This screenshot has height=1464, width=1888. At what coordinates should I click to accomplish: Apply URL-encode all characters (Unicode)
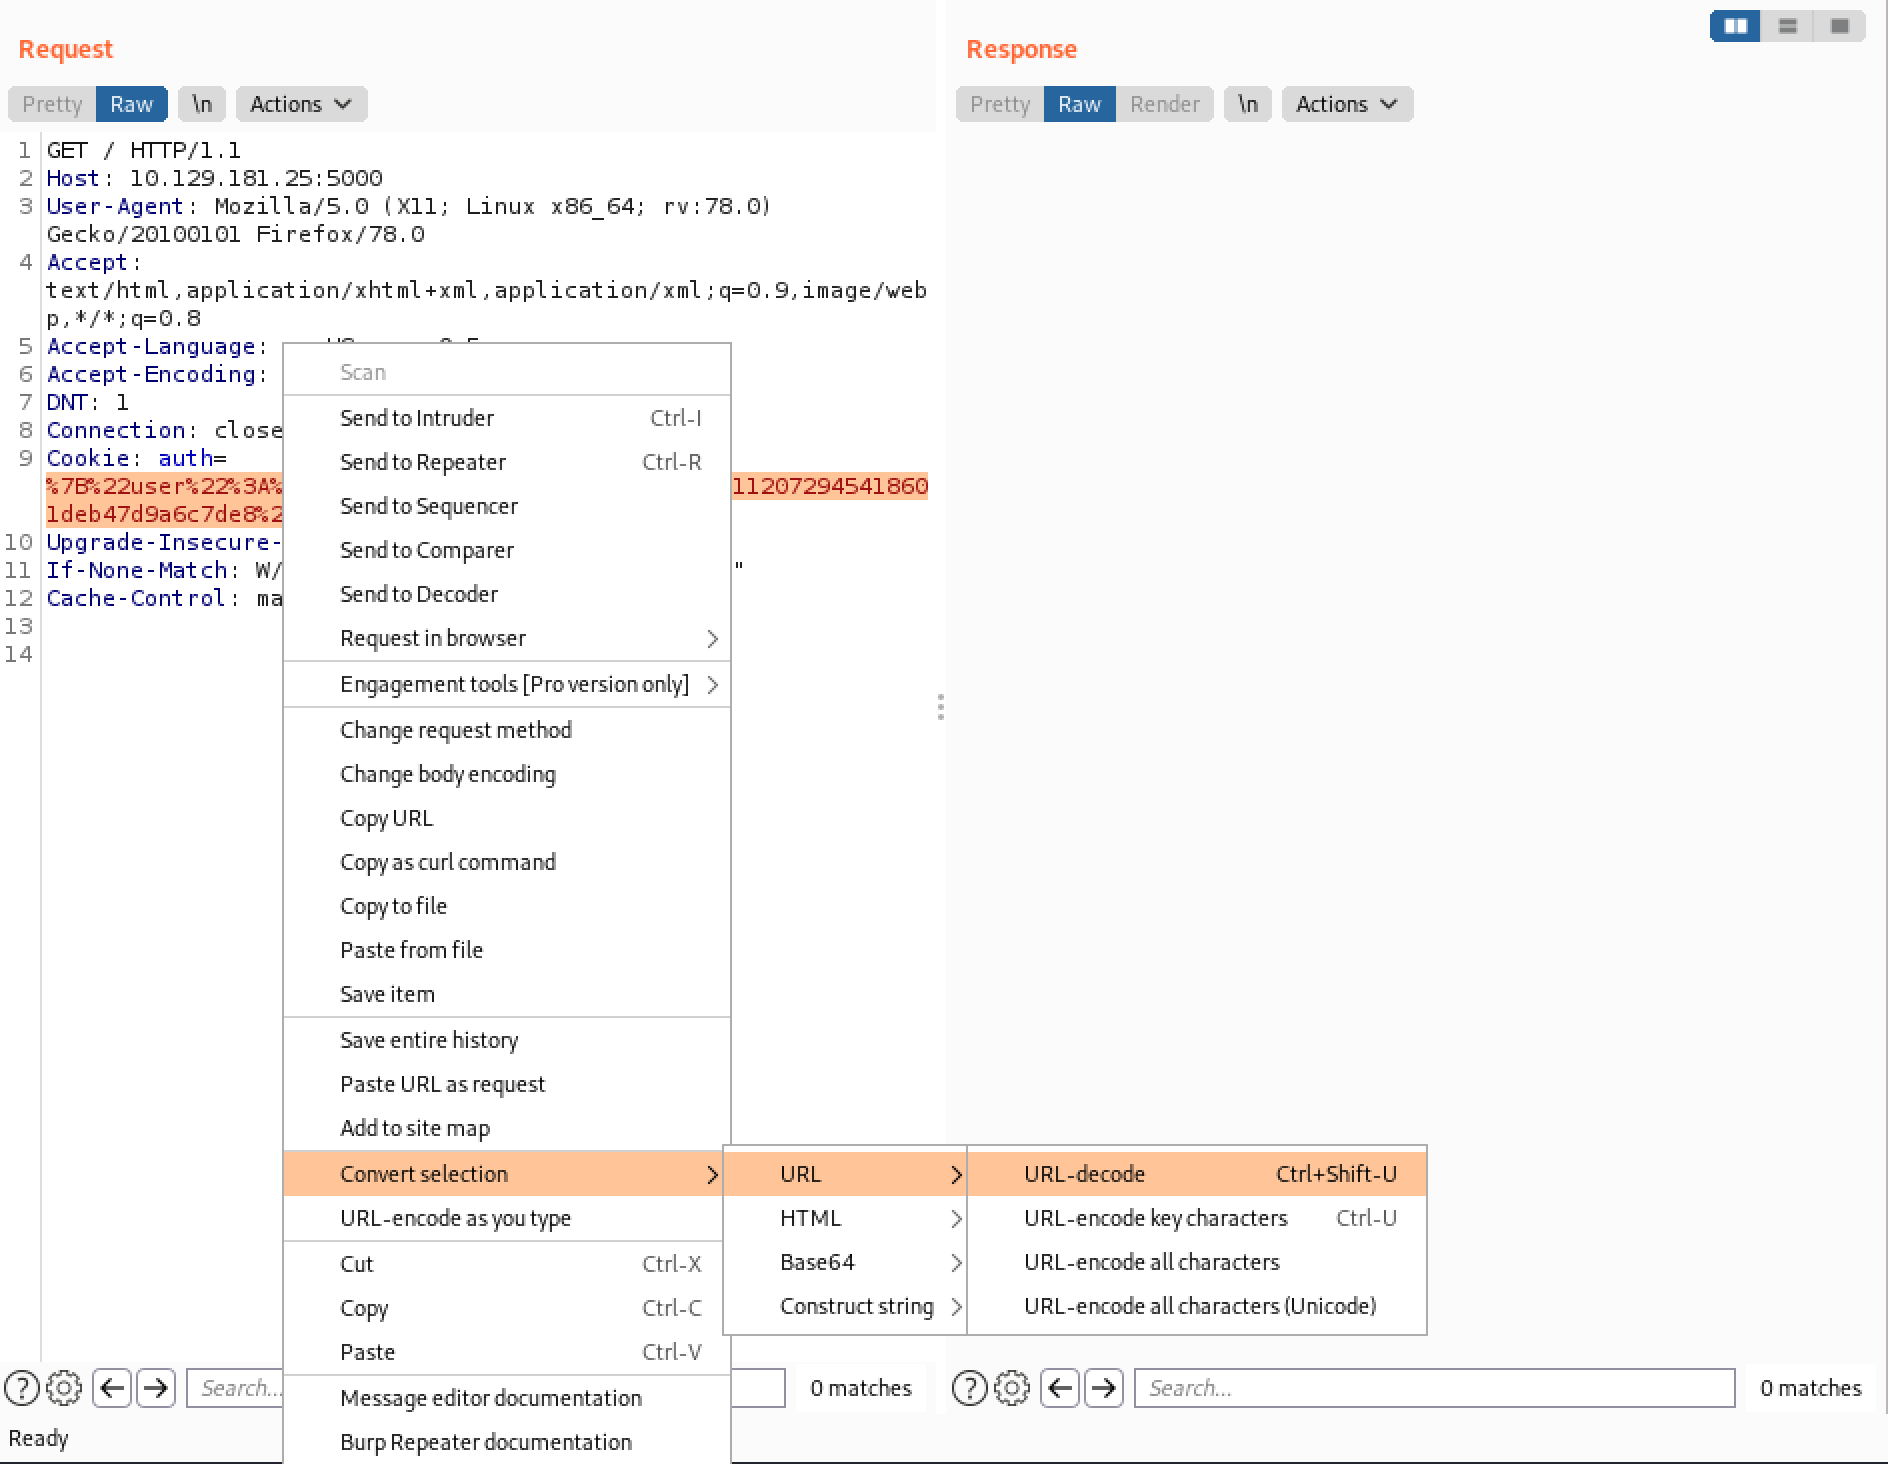pos(1197,1306)
